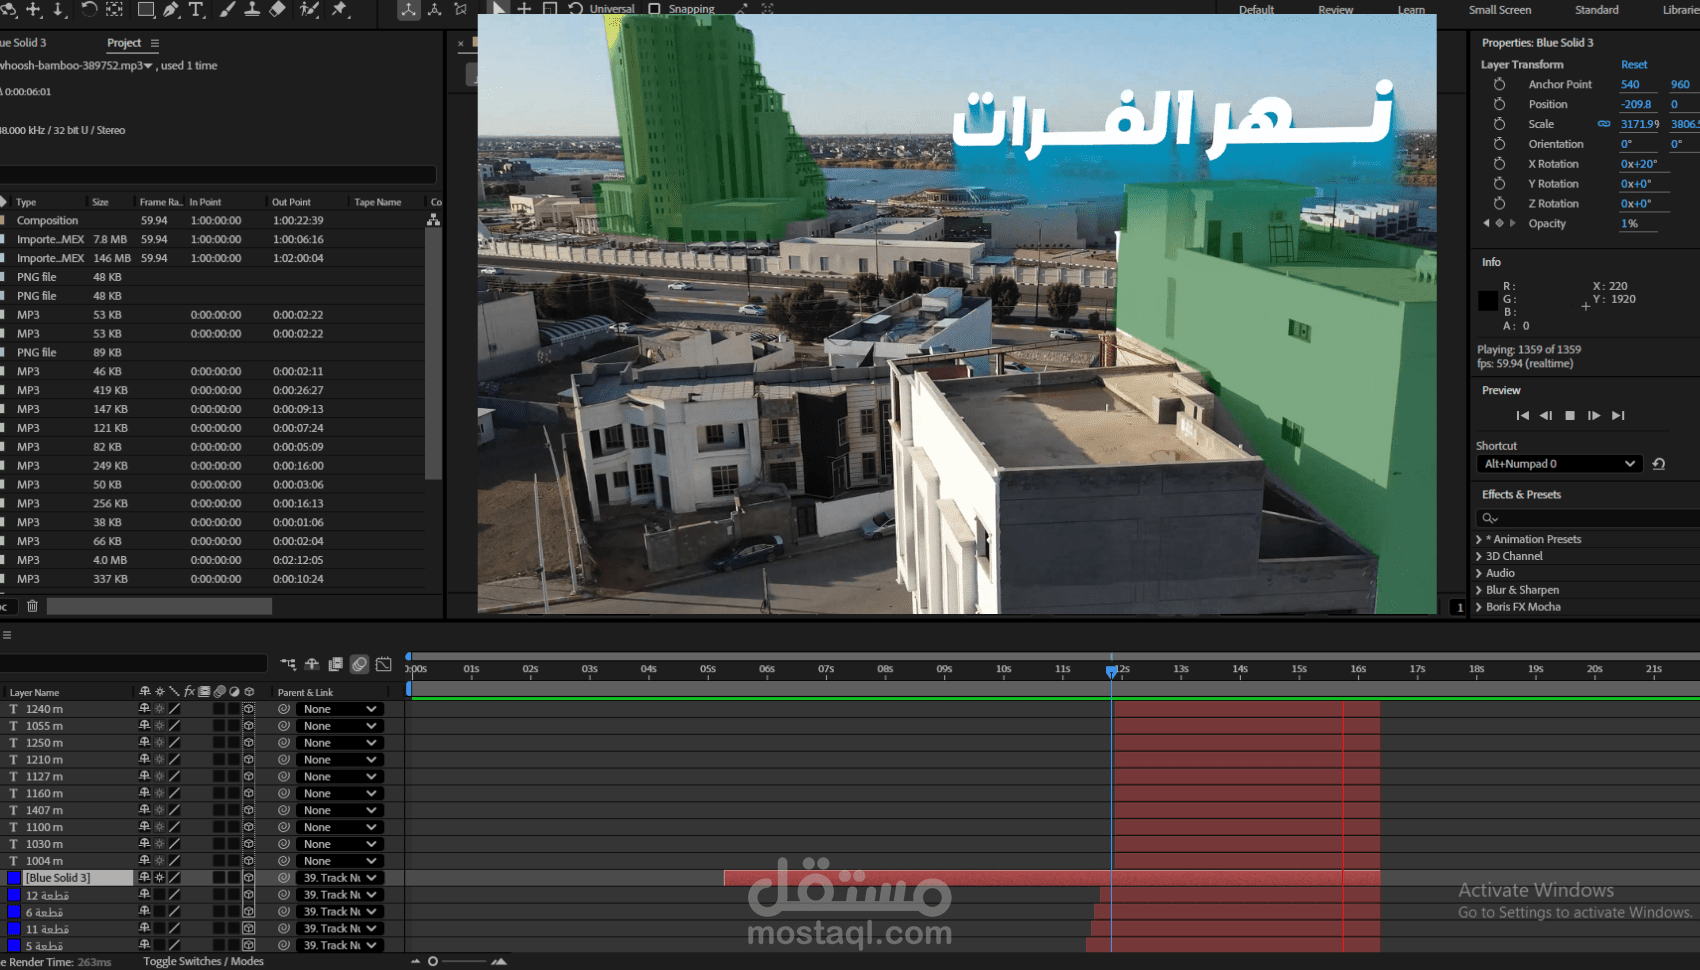
Task: Click Reset in the Layer Transform properties
Action: [1634, 63]
